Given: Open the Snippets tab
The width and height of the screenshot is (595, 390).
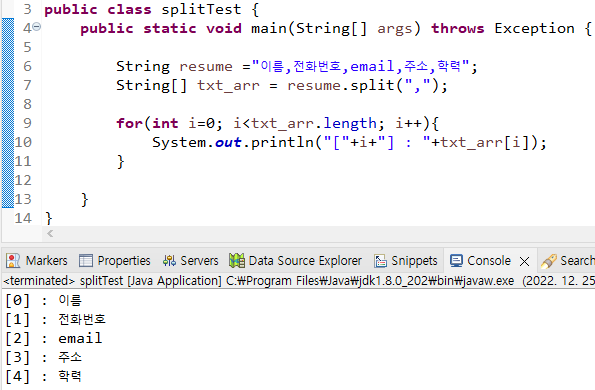Looking at the screenshot, I should click(x=406, y=261).
